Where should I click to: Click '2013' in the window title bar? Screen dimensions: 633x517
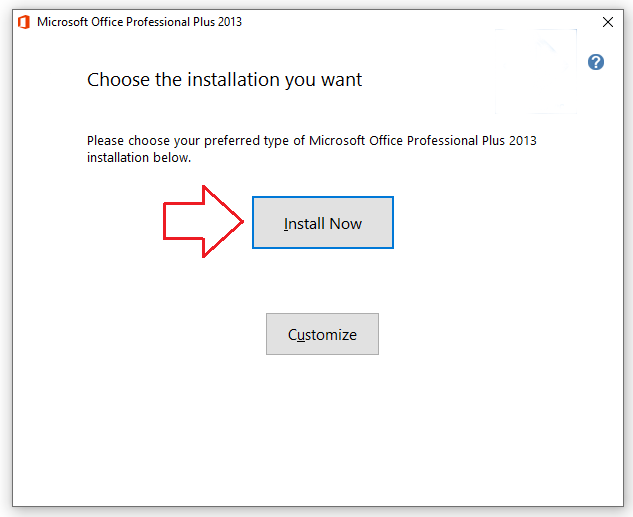click(227, 22)
